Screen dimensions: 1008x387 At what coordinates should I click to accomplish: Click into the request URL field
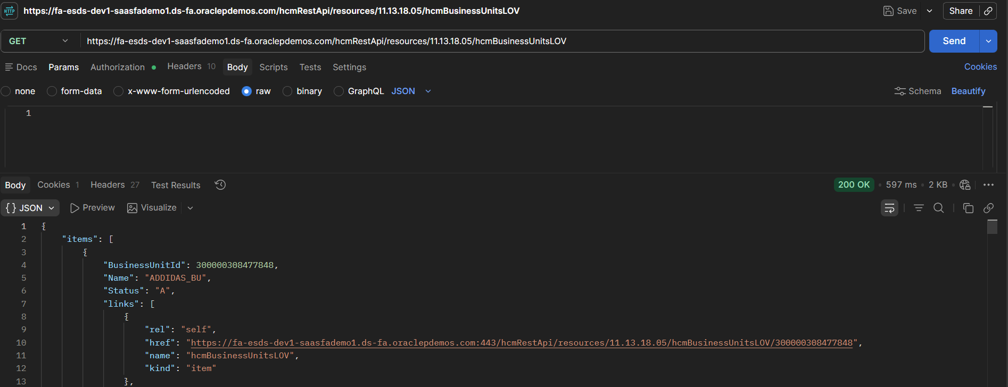point(501,41)
